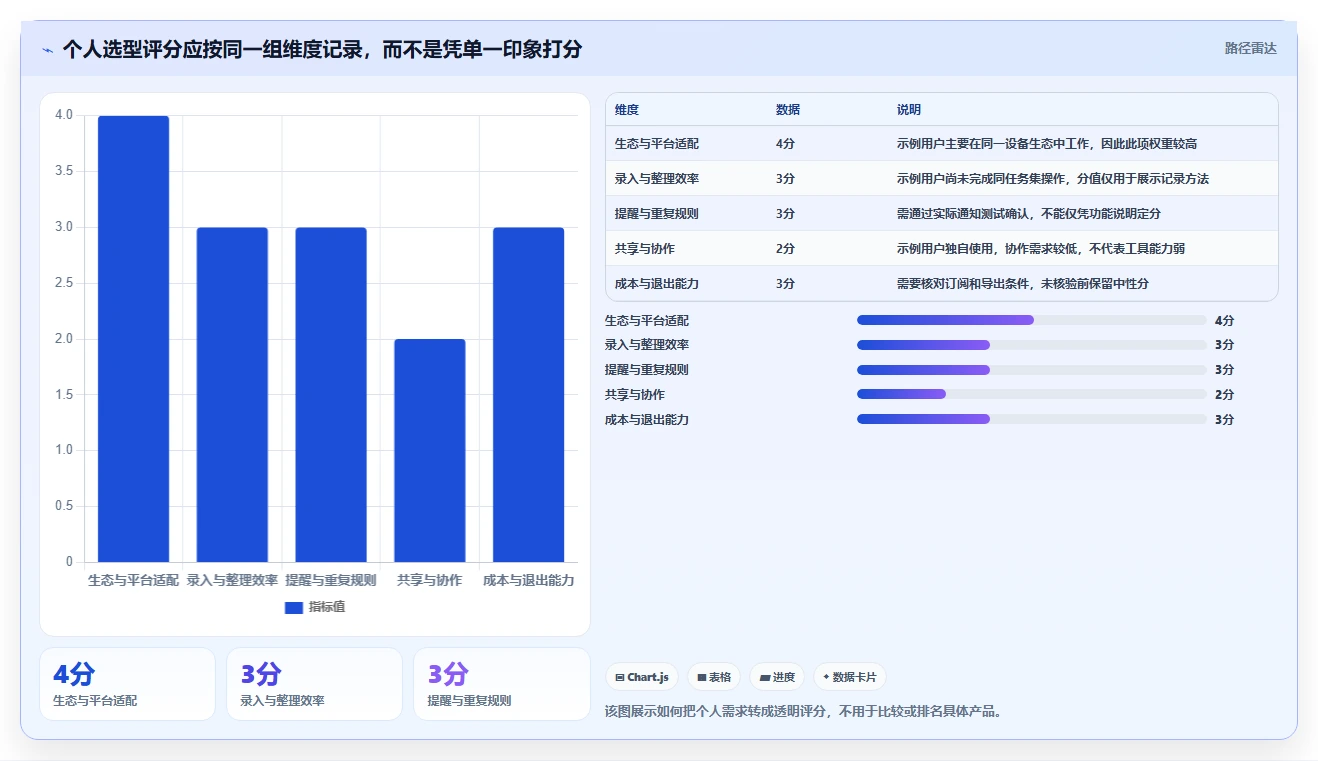
Task: Click the 提醒与重复规则 progress bar
Action: click(x=1032, y=370)
